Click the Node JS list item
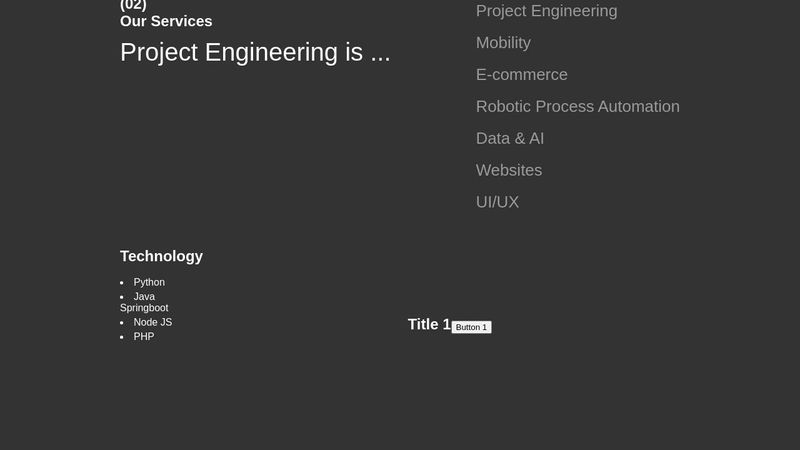The width and height of the screenshot is (800, 450). pos(152,323)
